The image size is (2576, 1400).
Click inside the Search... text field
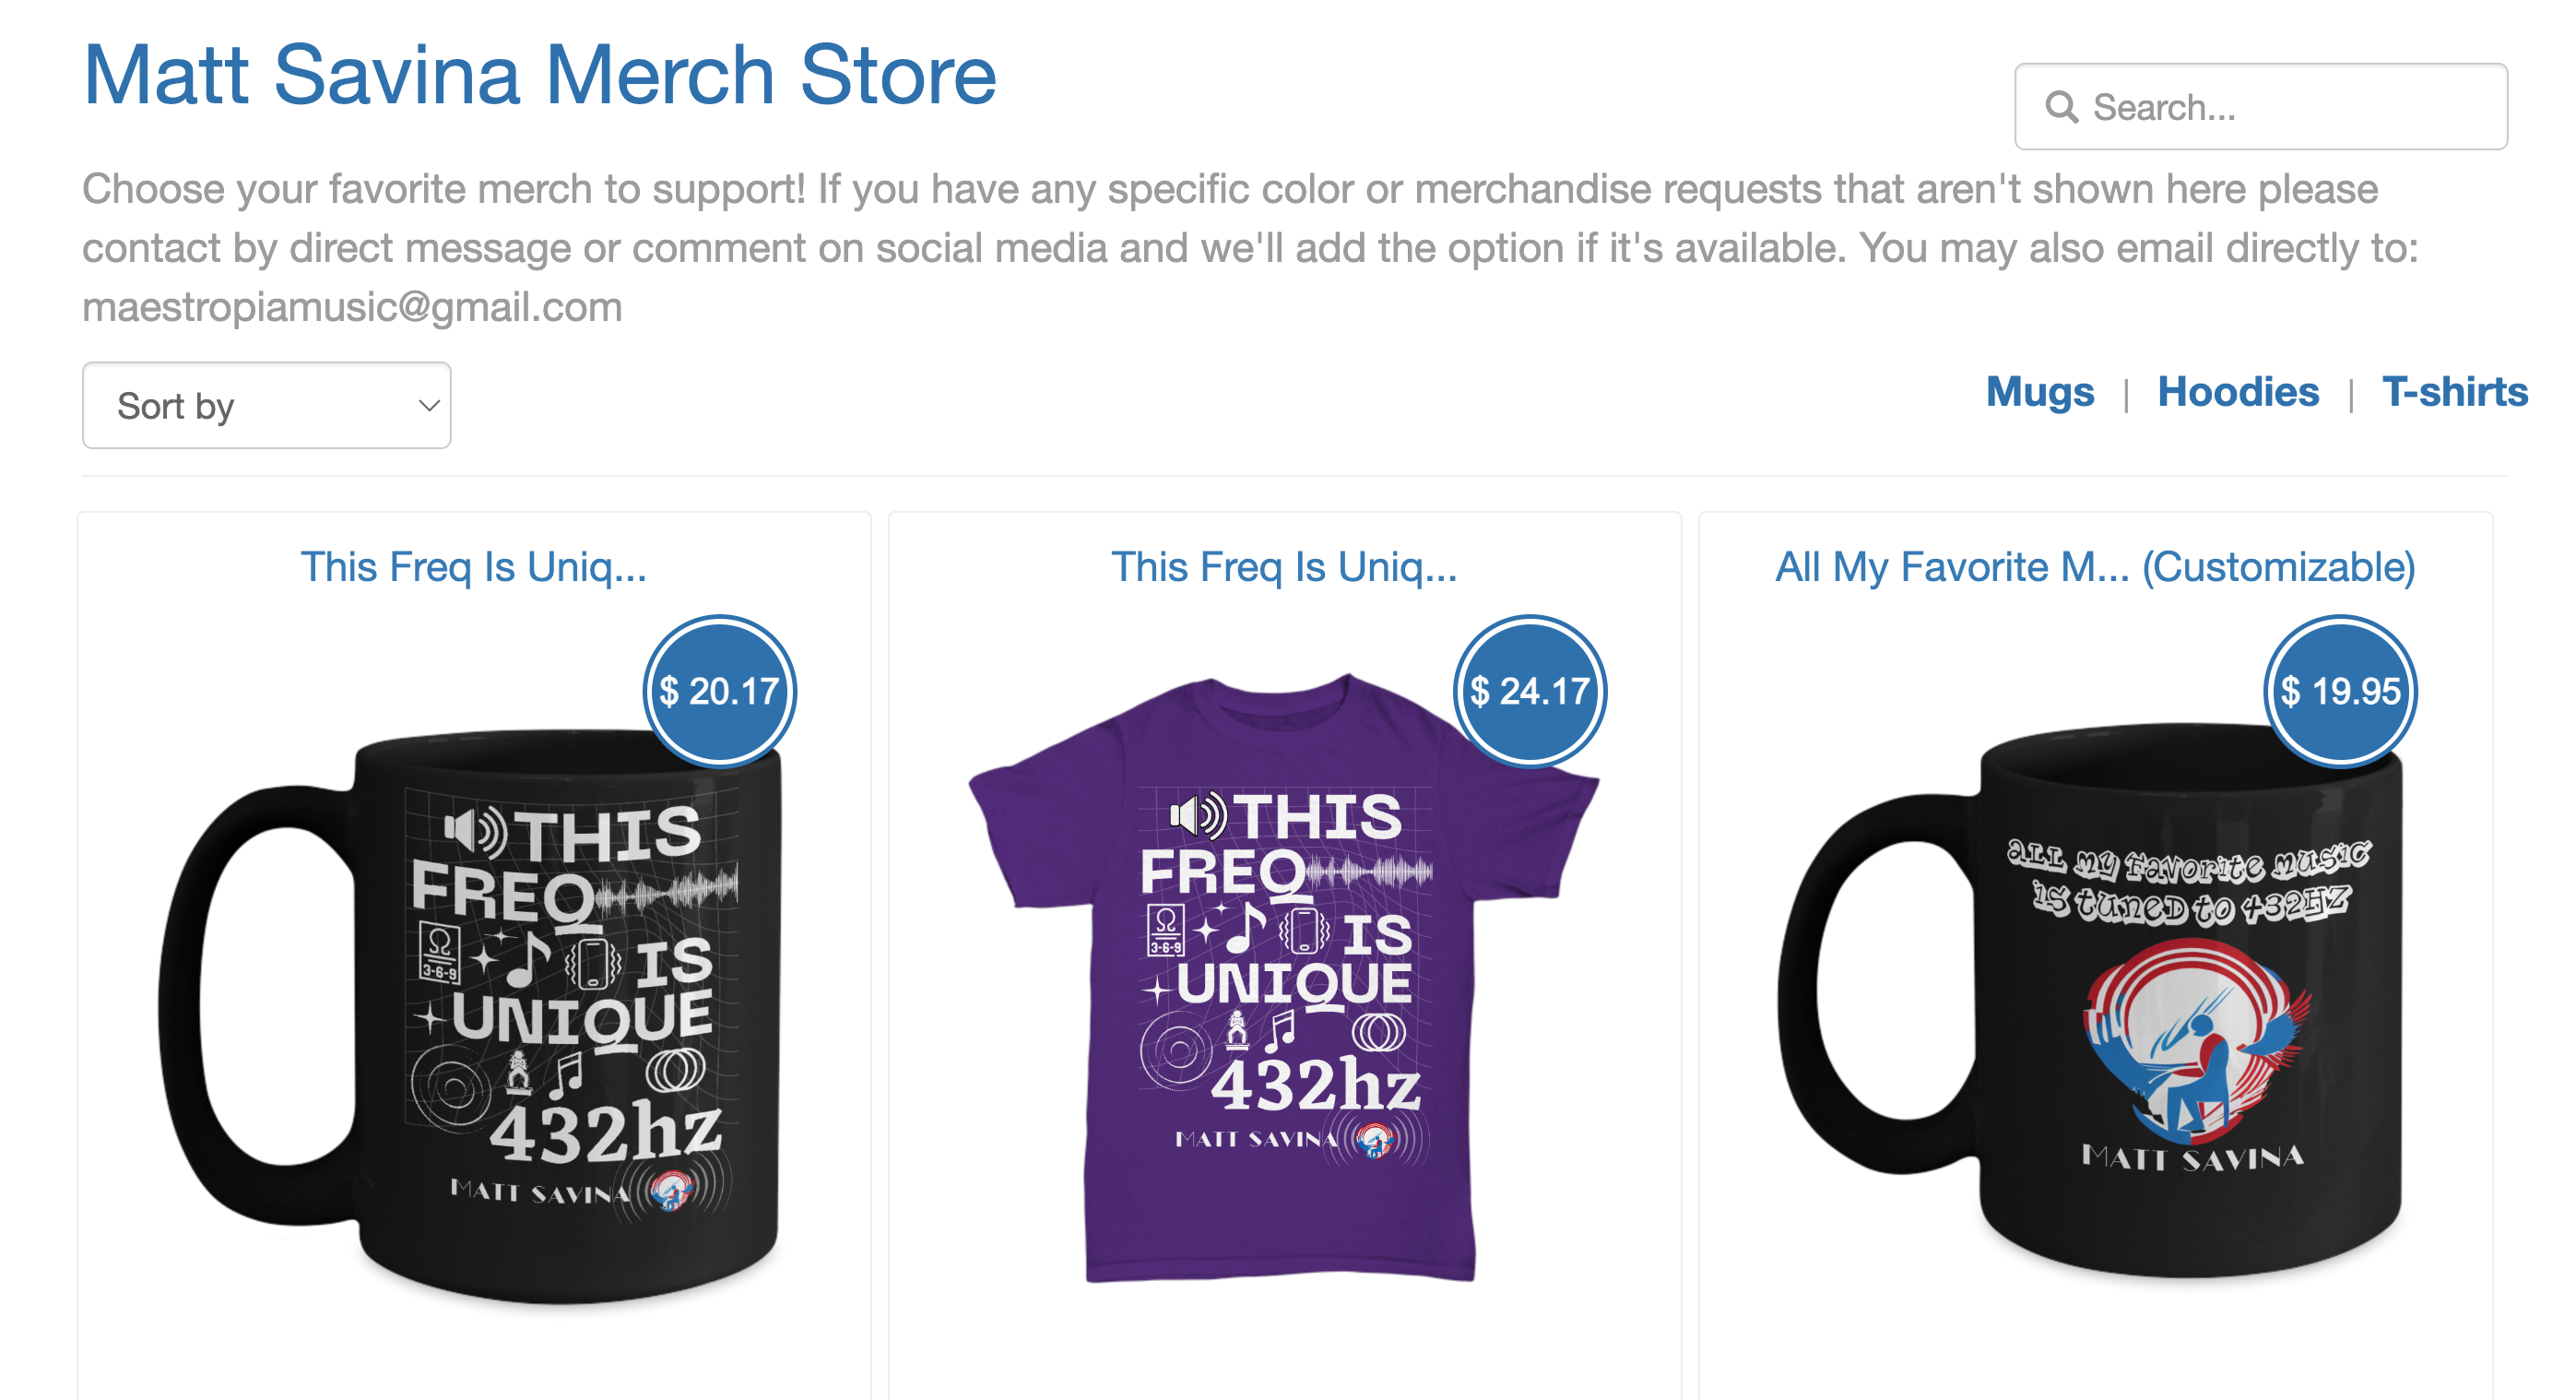coord(2260,107)
